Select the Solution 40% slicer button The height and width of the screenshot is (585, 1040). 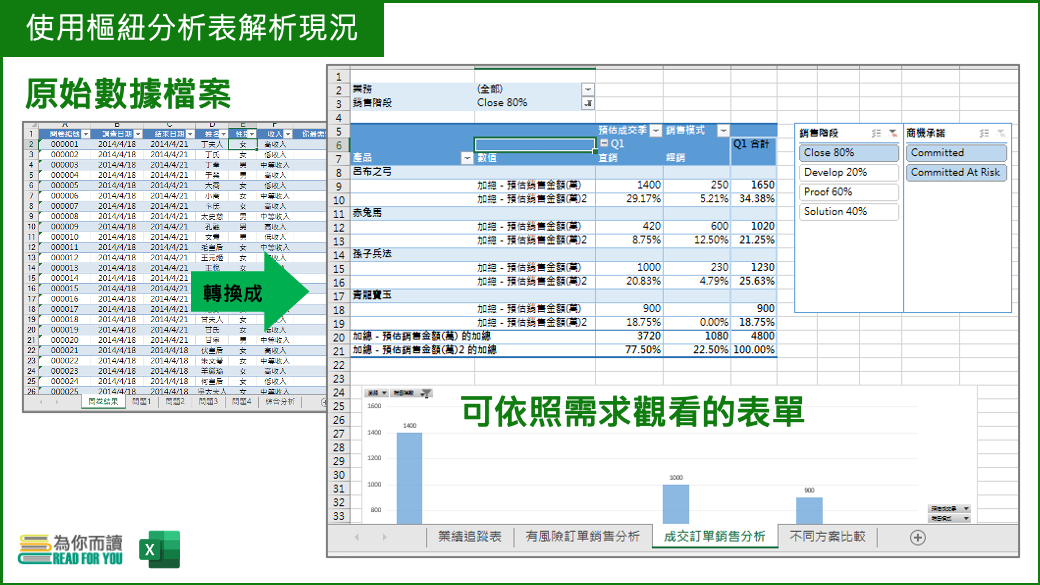tap(848, 212)
